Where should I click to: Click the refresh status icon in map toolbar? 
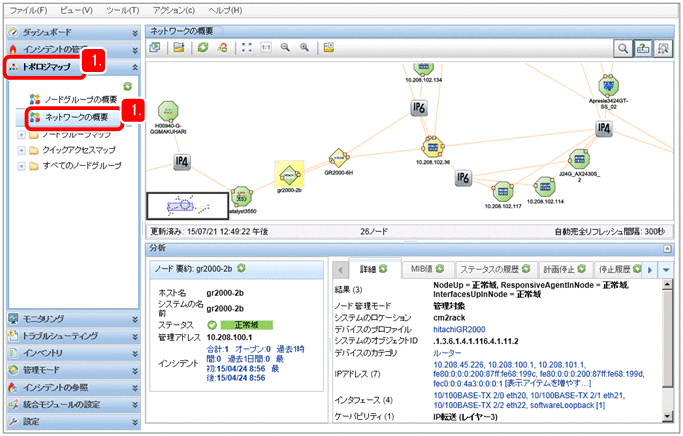point(223,47)
